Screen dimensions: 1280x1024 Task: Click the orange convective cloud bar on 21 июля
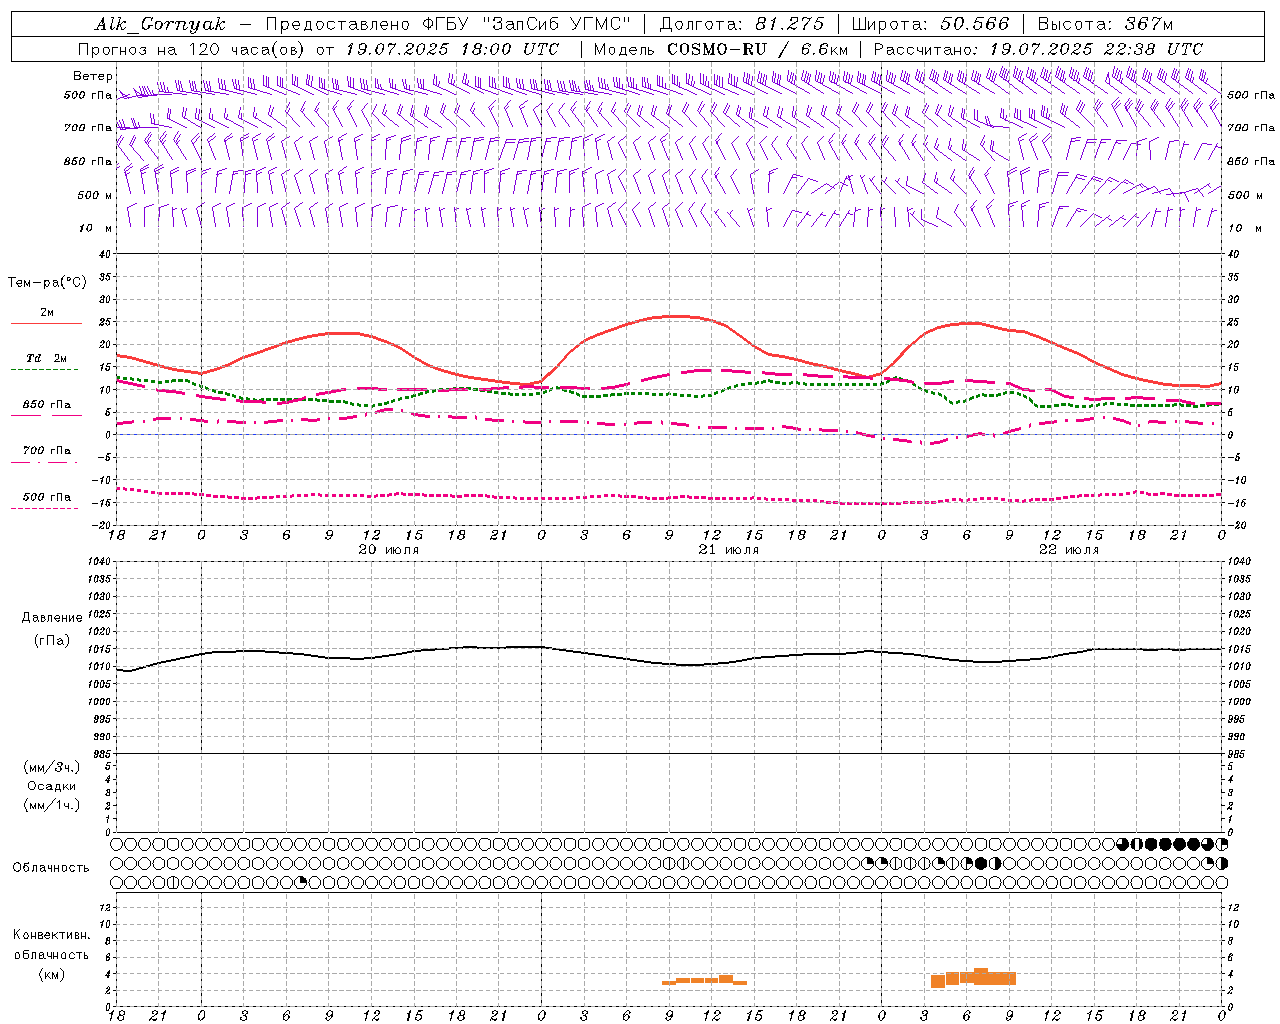704,980
